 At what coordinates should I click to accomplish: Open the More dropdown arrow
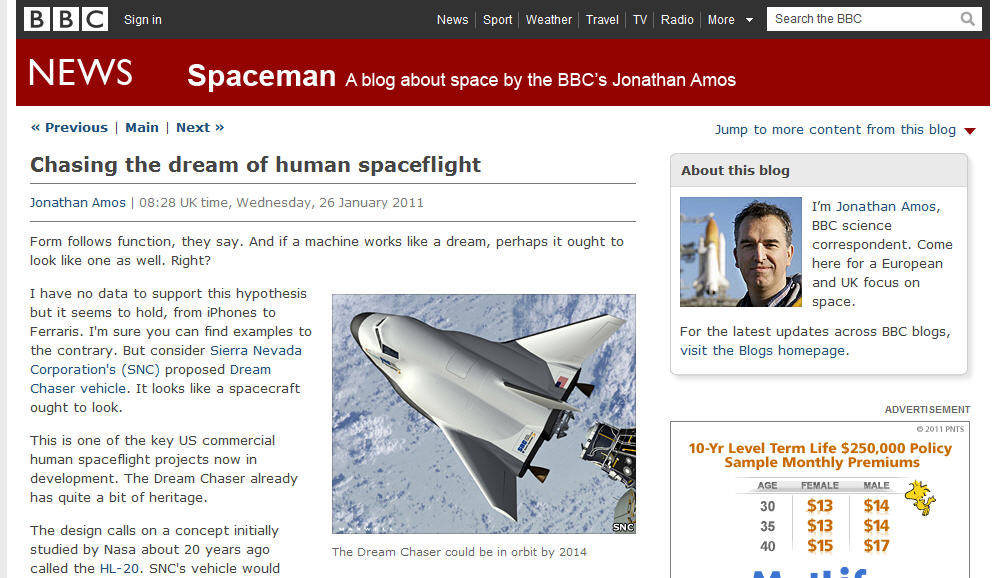749,20
